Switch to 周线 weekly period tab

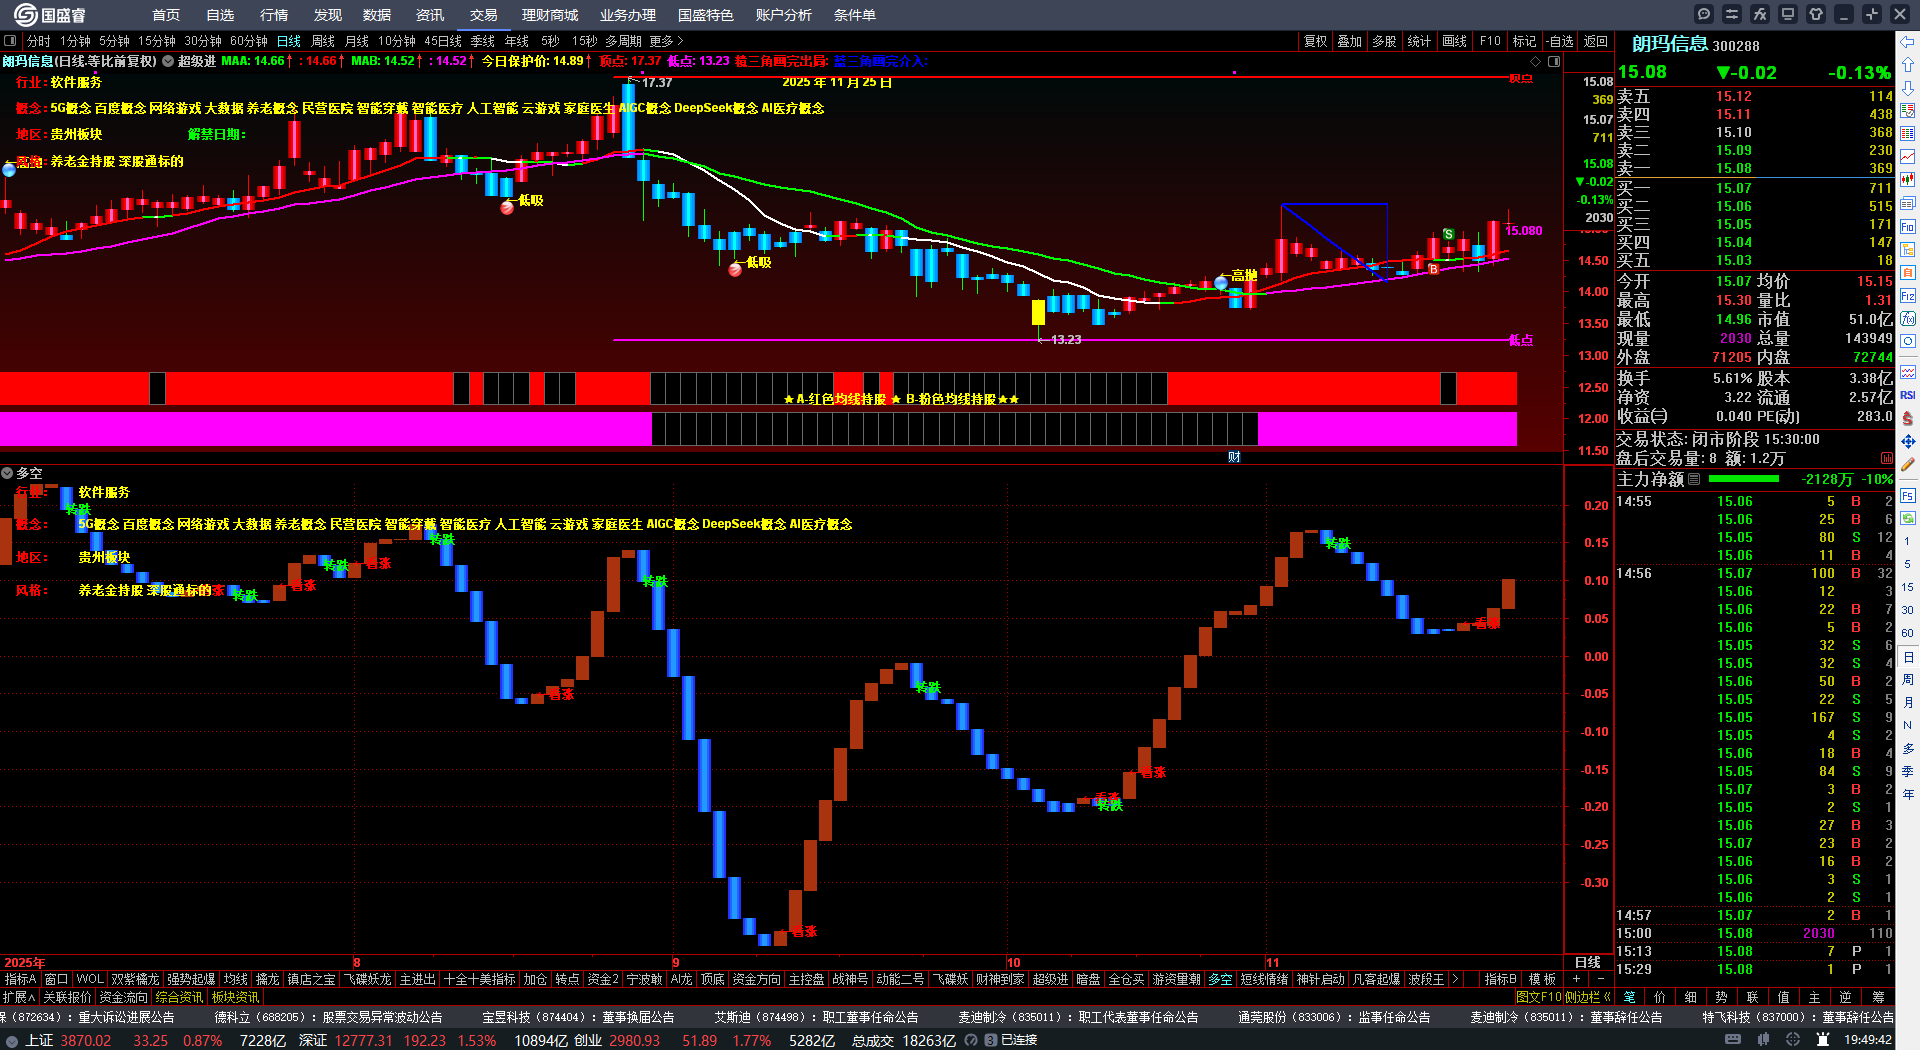coord(323,41)
